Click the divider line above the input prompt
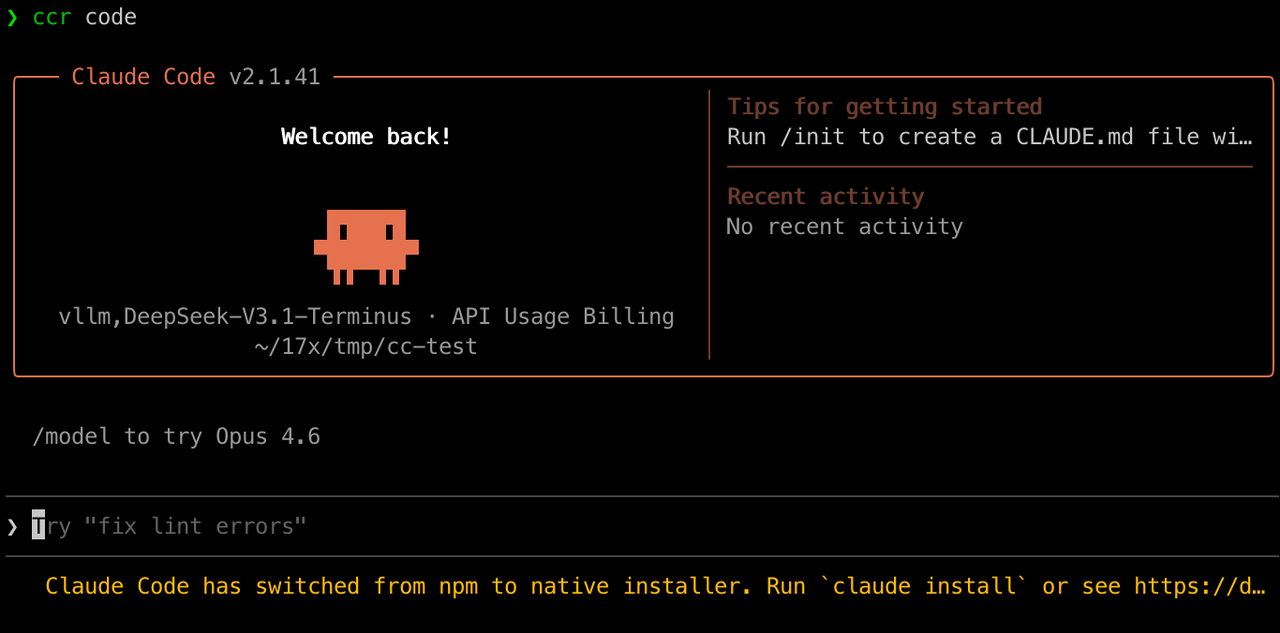The height and width of the screenshot is (633, 1280). pyautogui.click(x=640, y=492)
